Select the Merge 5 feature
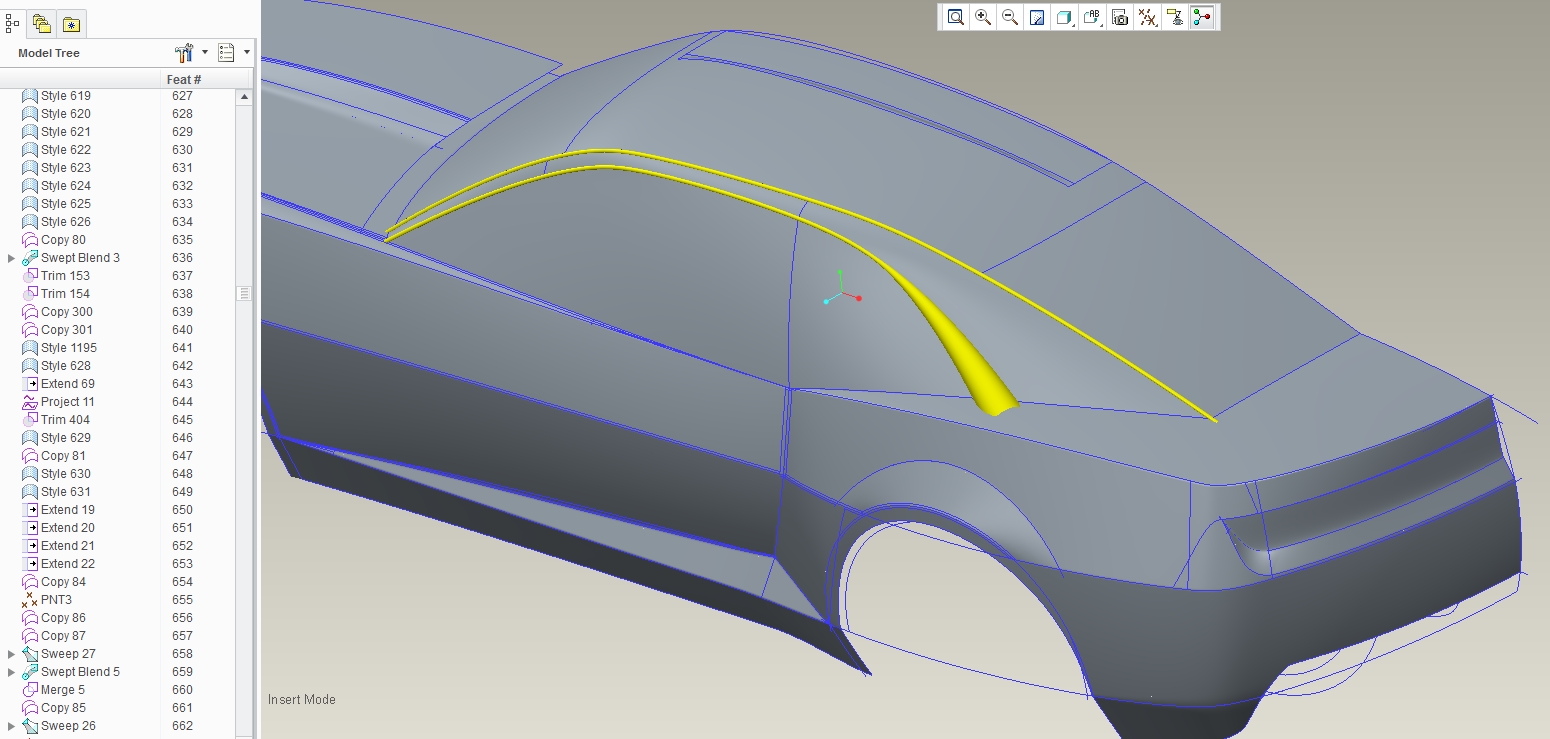The height and width of the screenshot is (739, 1550). (x=63, y=690)
